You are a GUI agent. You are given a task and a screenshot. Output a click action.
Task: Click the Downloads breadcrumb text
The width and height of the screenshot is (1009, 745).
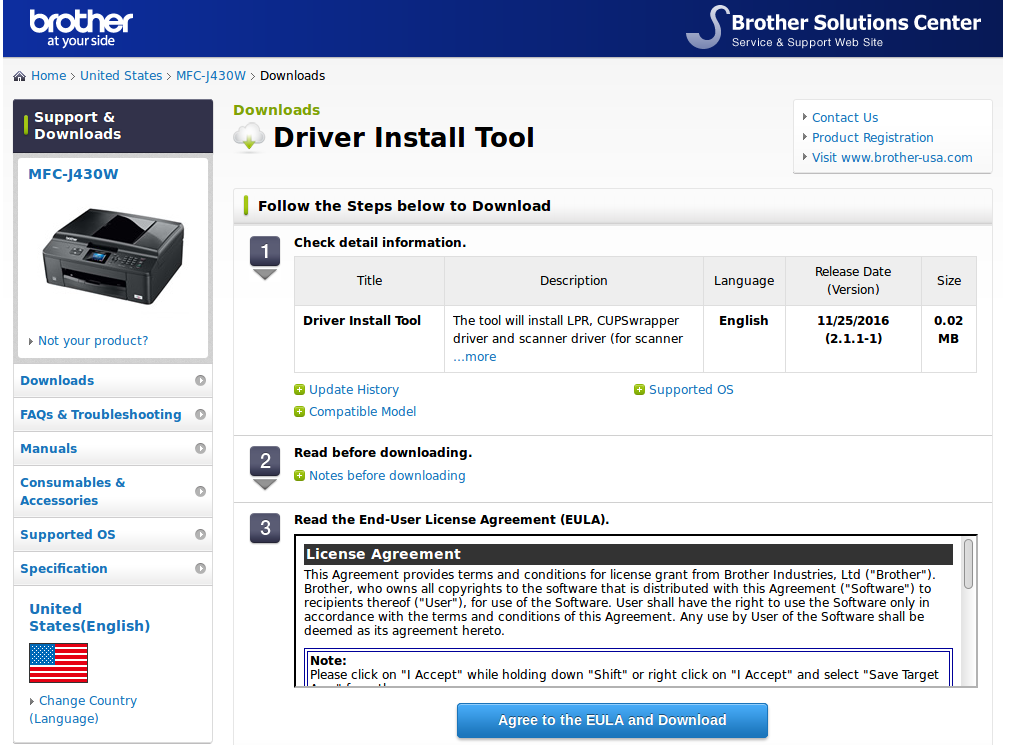tap(293, 76)
